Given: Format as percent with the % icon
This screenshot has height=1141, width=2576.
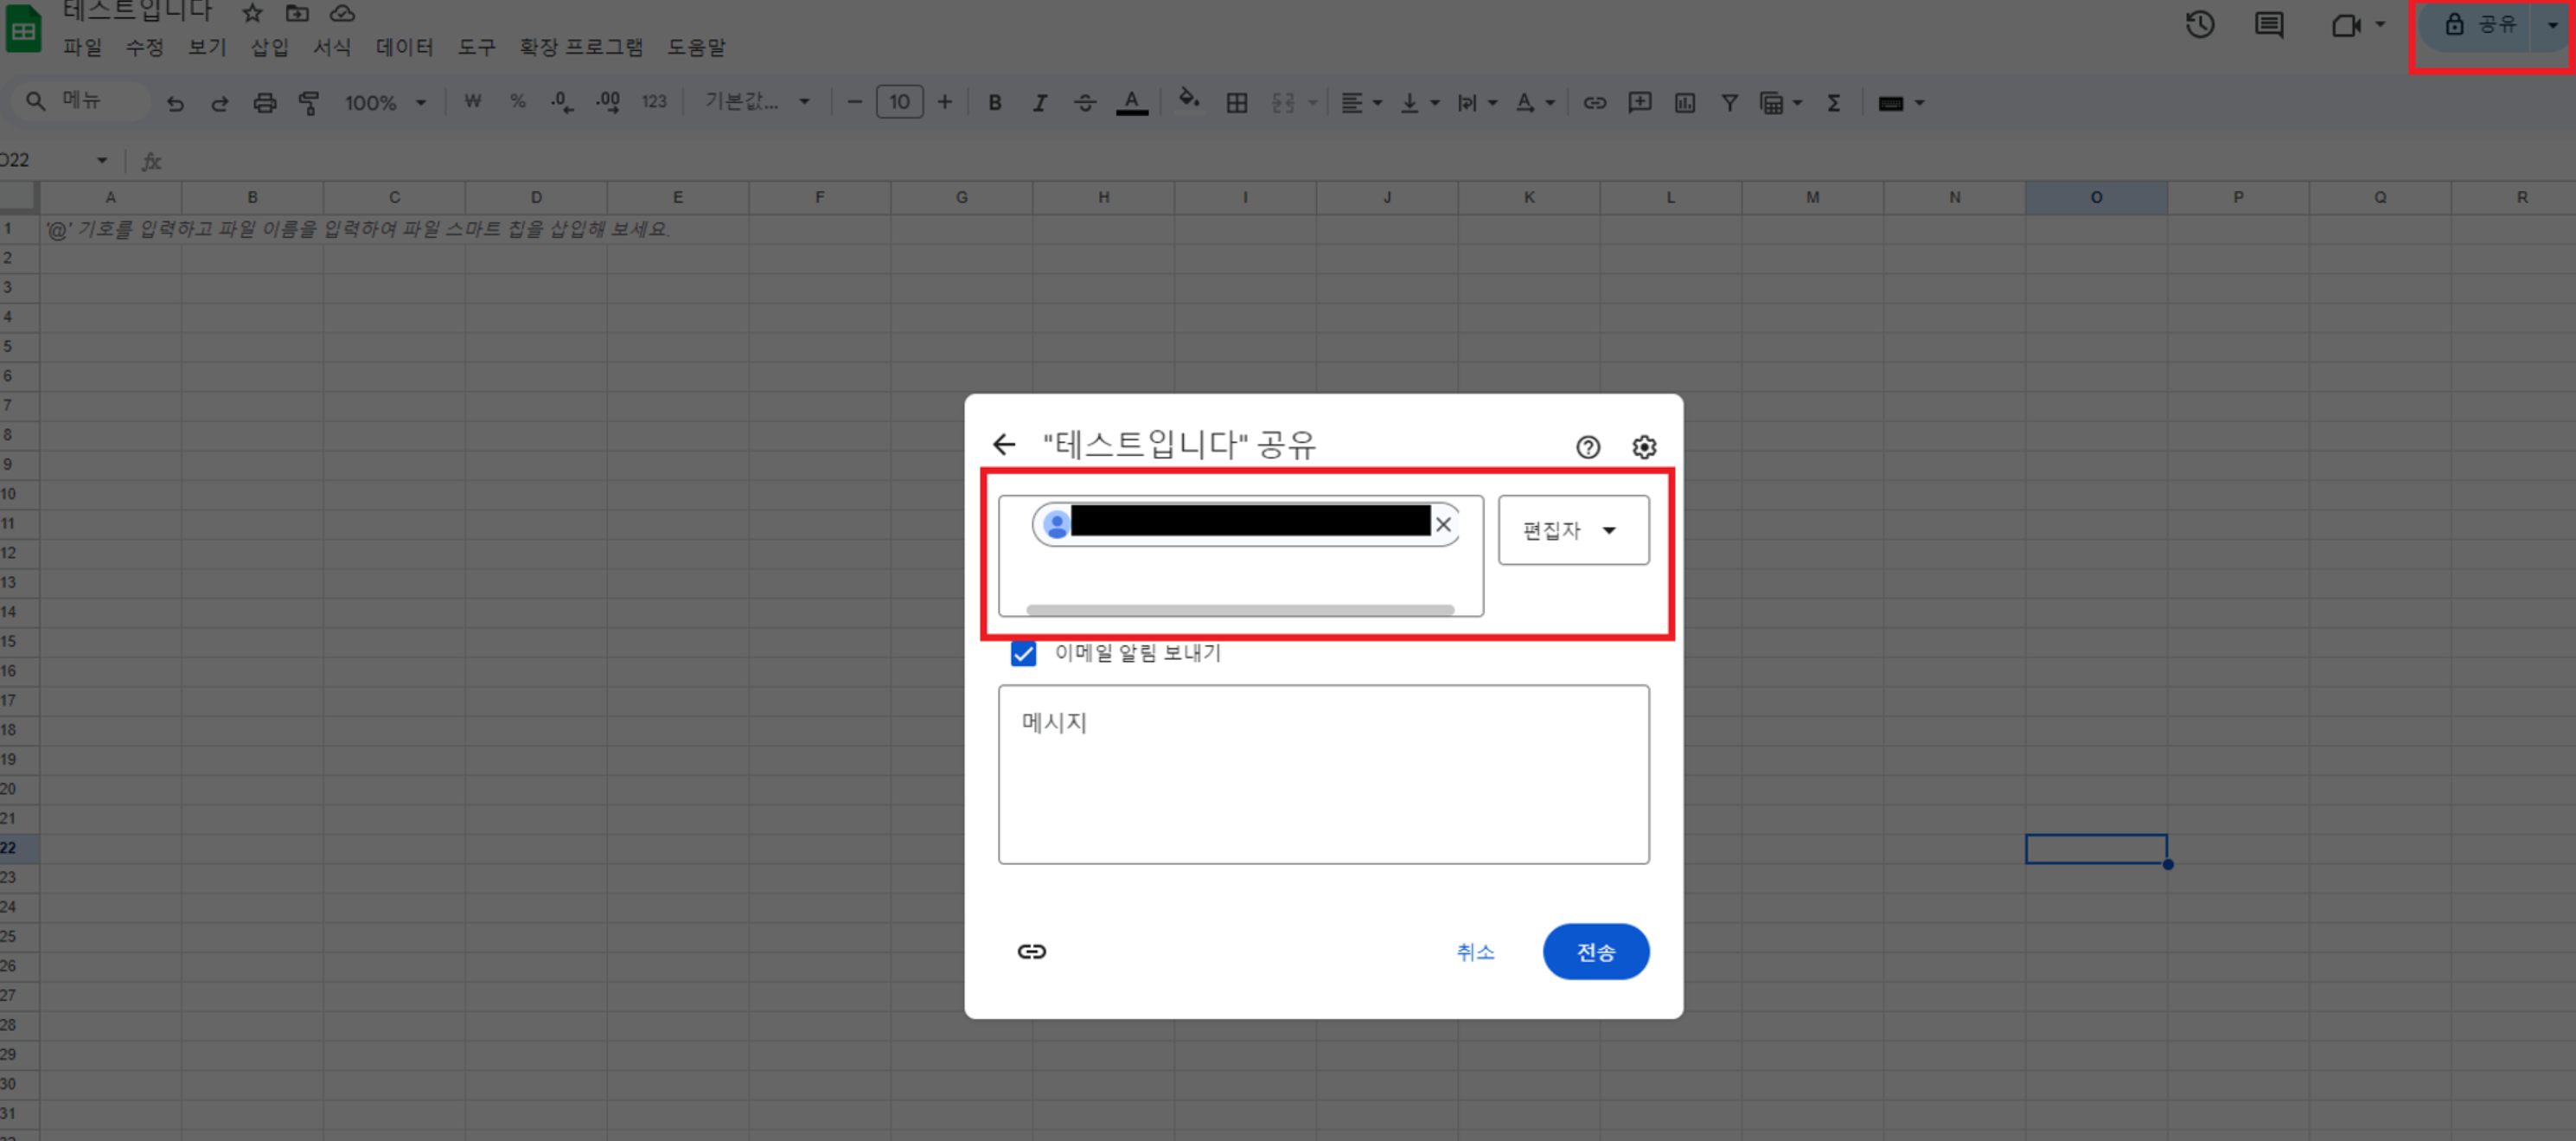Looking at the screenshot, I should click(x=518, y=102).
